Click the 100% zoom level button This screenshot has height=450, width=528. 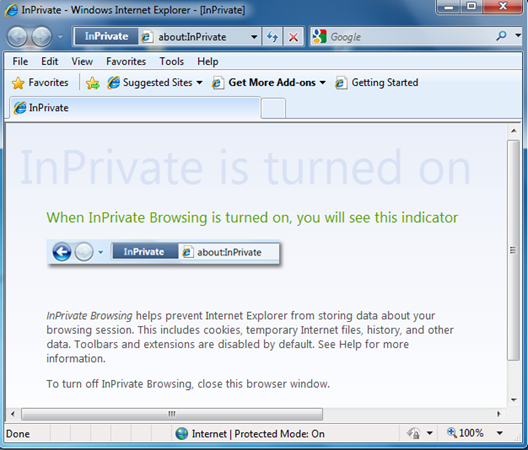pyautogui.click(x=465, y=433)
